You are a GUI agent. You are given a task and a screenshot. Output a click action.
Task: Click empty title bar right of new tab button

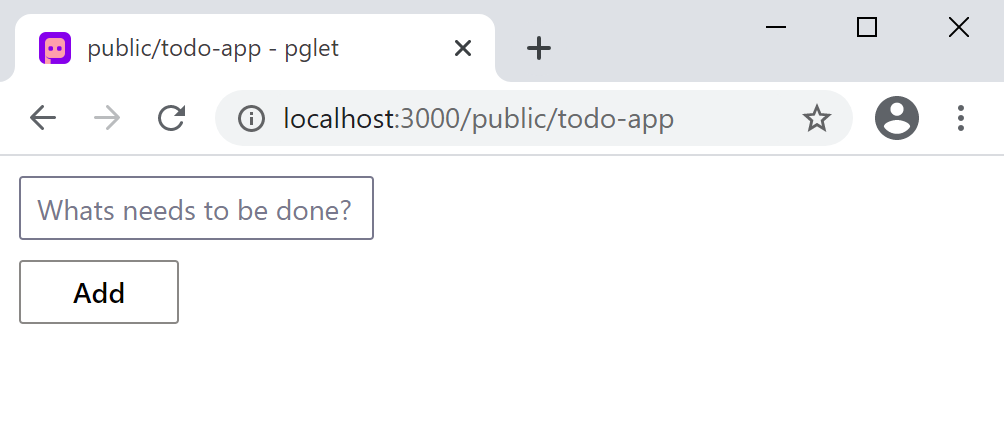[x=650, y=45]
